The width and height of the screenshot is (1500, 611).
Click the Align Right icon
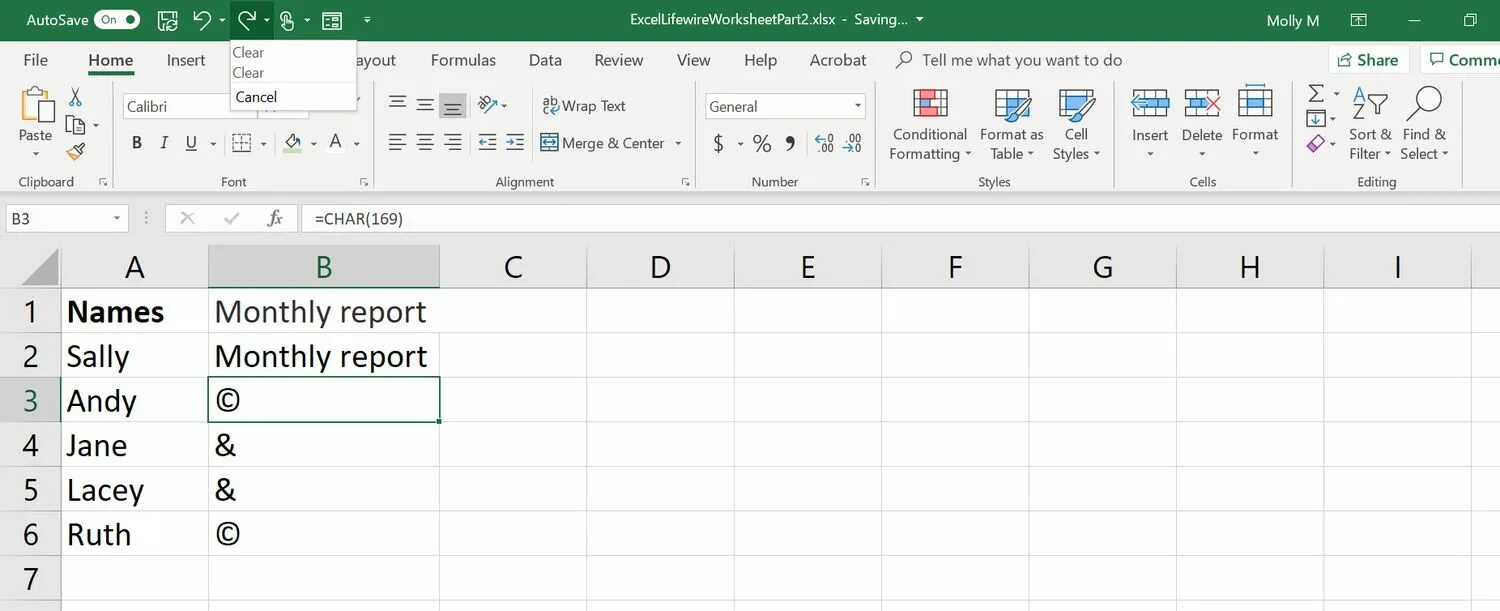[x=453, y=142]
